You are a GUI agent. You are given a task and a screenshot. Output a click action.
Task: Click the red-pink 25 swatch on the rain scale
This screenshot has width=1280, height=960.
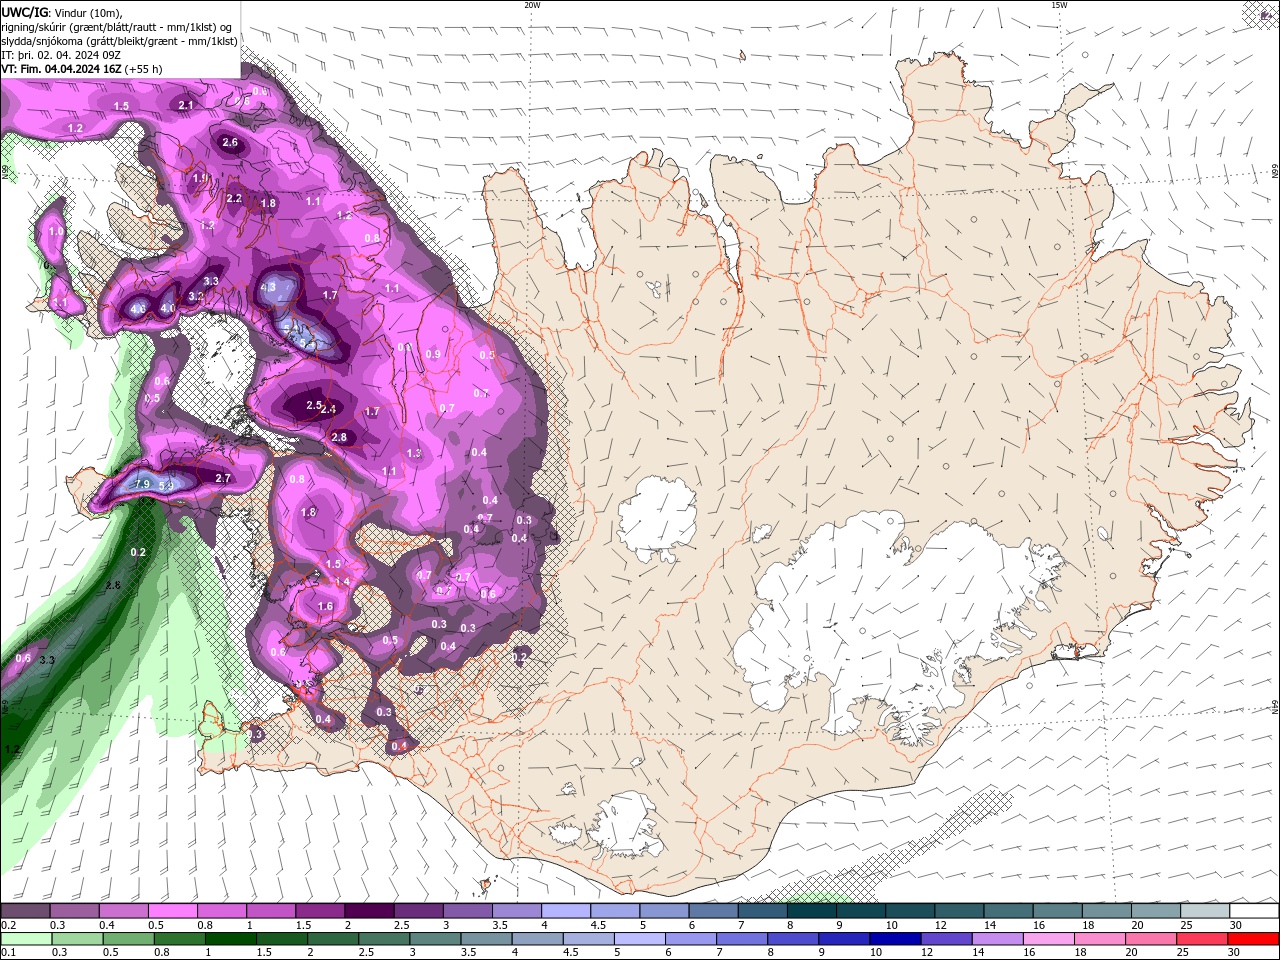[x=1203, y=939]
